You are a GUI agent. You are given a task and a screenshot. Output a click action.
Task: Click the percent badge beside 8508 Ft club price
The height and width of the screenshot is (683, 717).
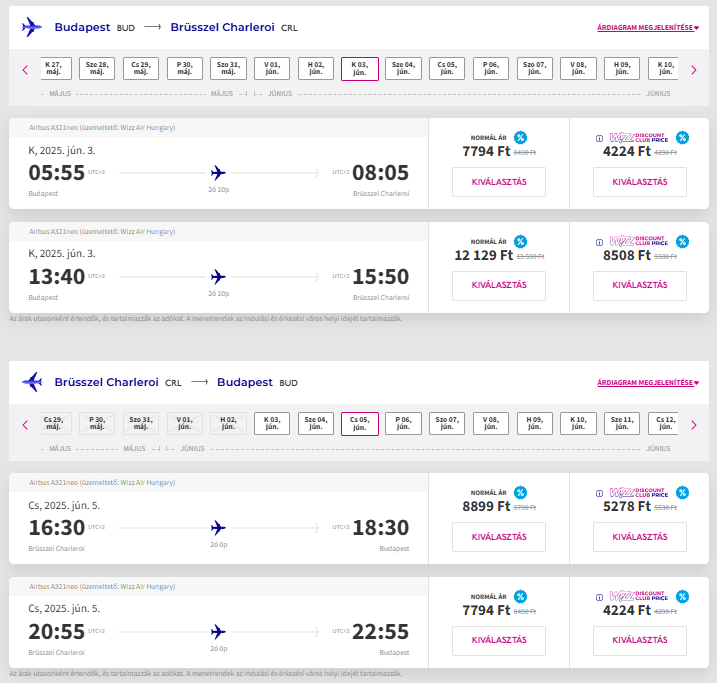point(682,241)
